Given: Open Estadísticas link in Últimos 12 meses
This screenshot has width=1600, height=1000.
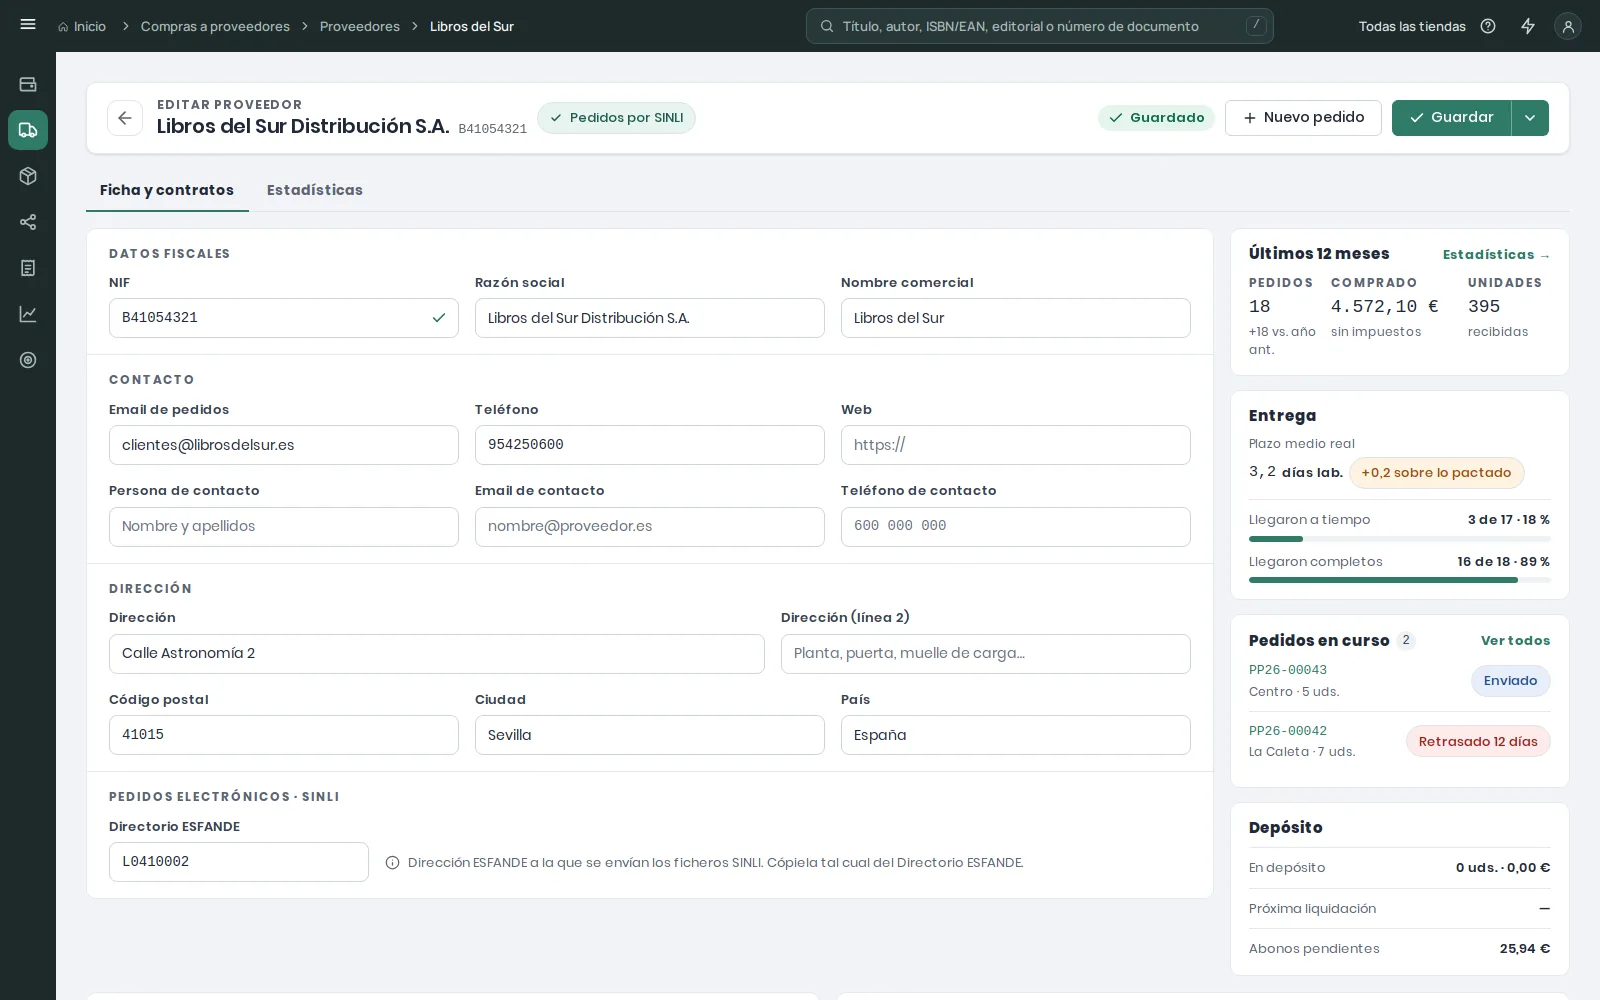Looking at the screenshot, I should (1496, 255).
